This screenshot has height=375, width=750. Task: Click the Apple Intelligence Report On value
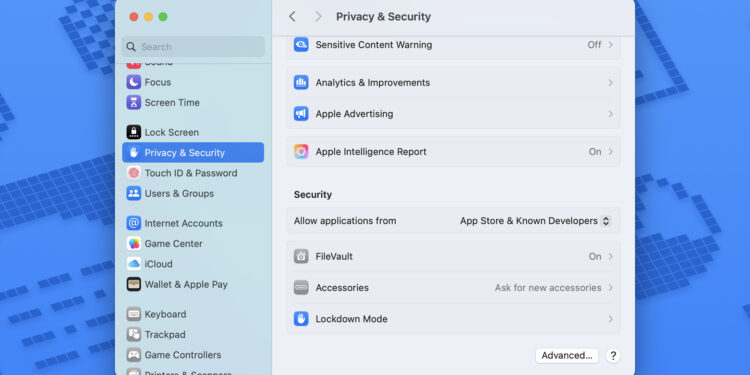pyautogui.click(x=595, y=152)
